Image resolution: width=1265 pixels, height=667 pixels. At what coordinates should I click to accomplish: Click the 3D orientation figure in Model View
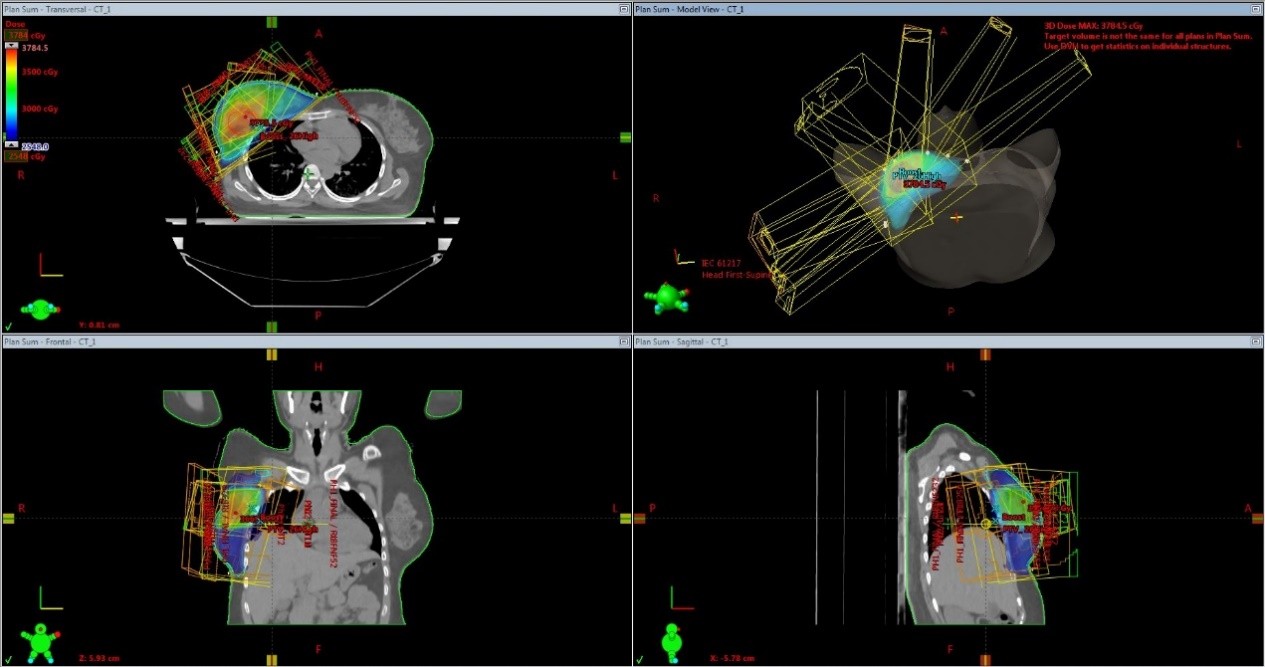(666, 298)
